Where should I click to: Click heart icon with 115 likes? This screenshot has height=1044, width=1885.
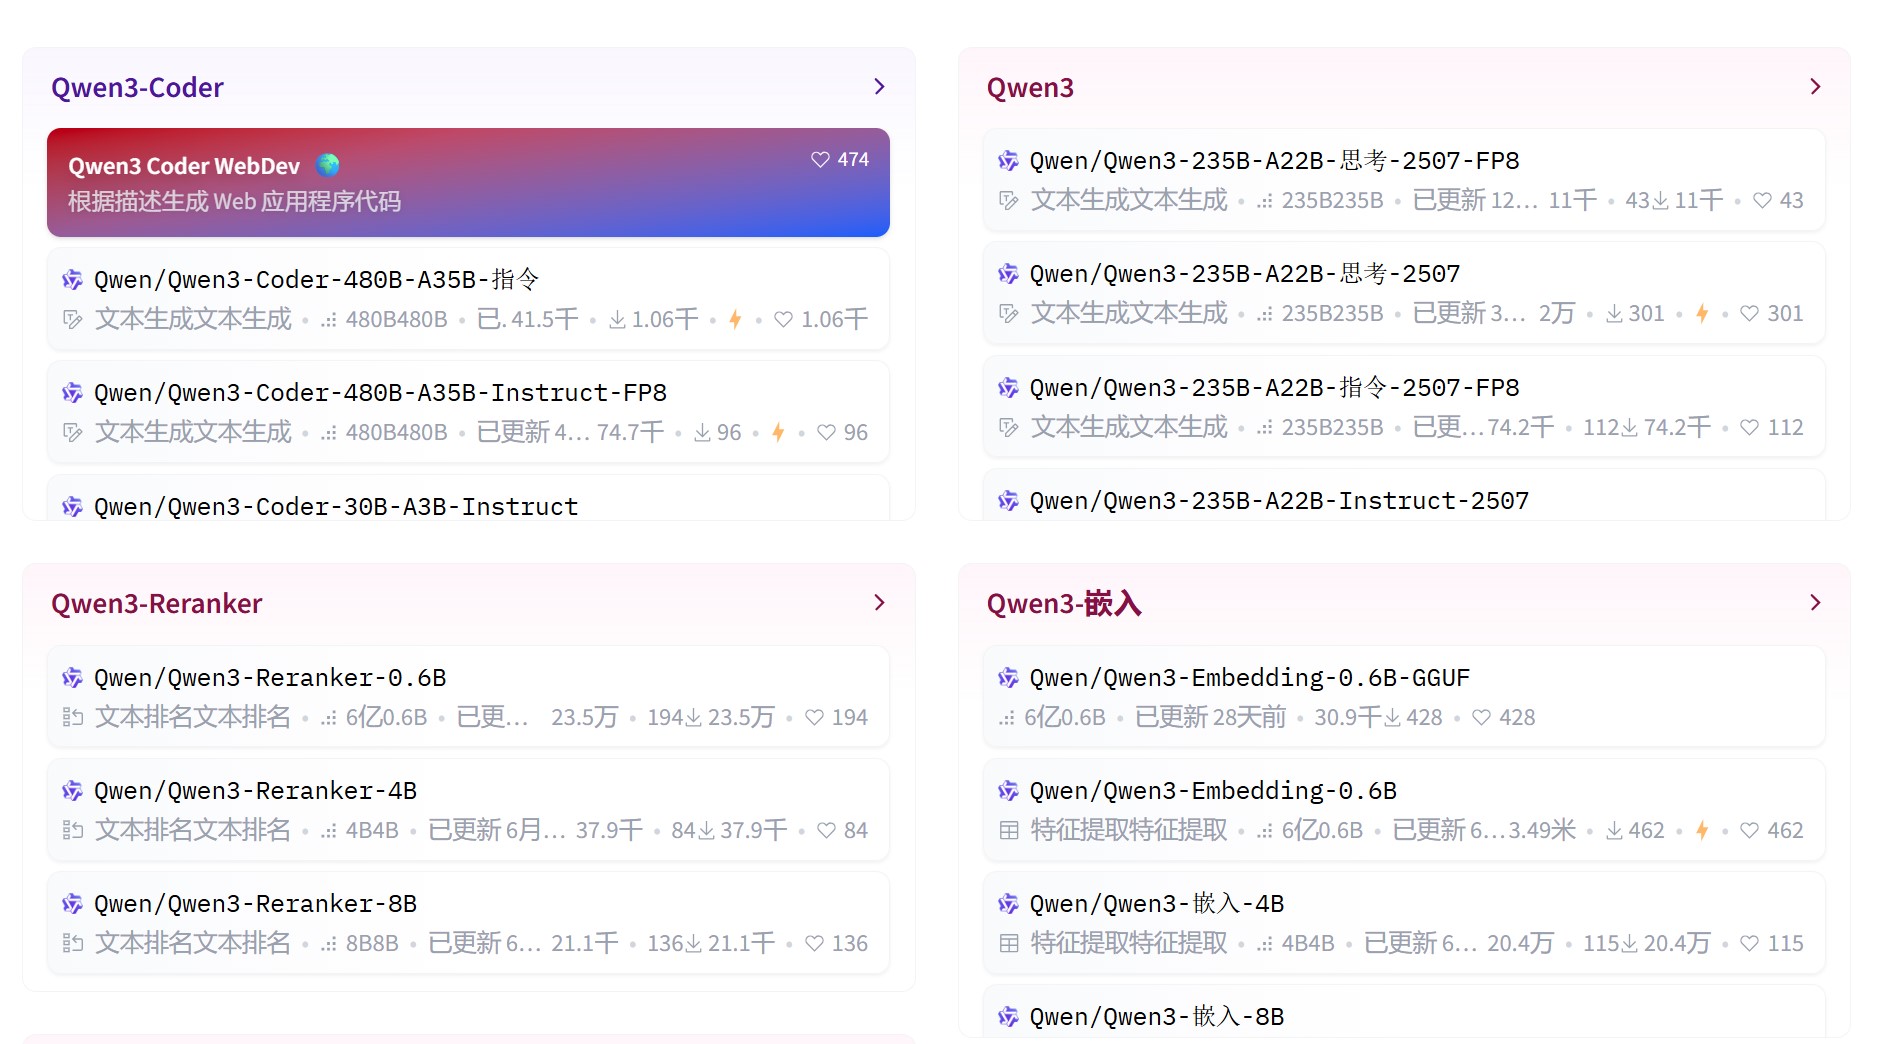tap(1749, 944)
